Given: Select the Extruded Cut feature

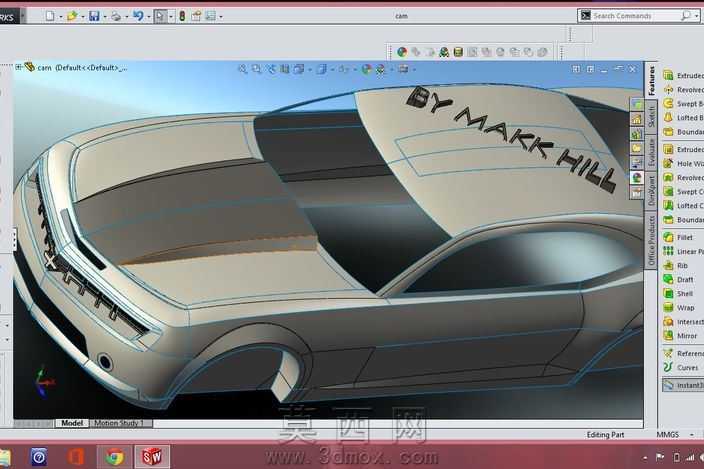Looking at the screenshot, I should pos(683,149).
